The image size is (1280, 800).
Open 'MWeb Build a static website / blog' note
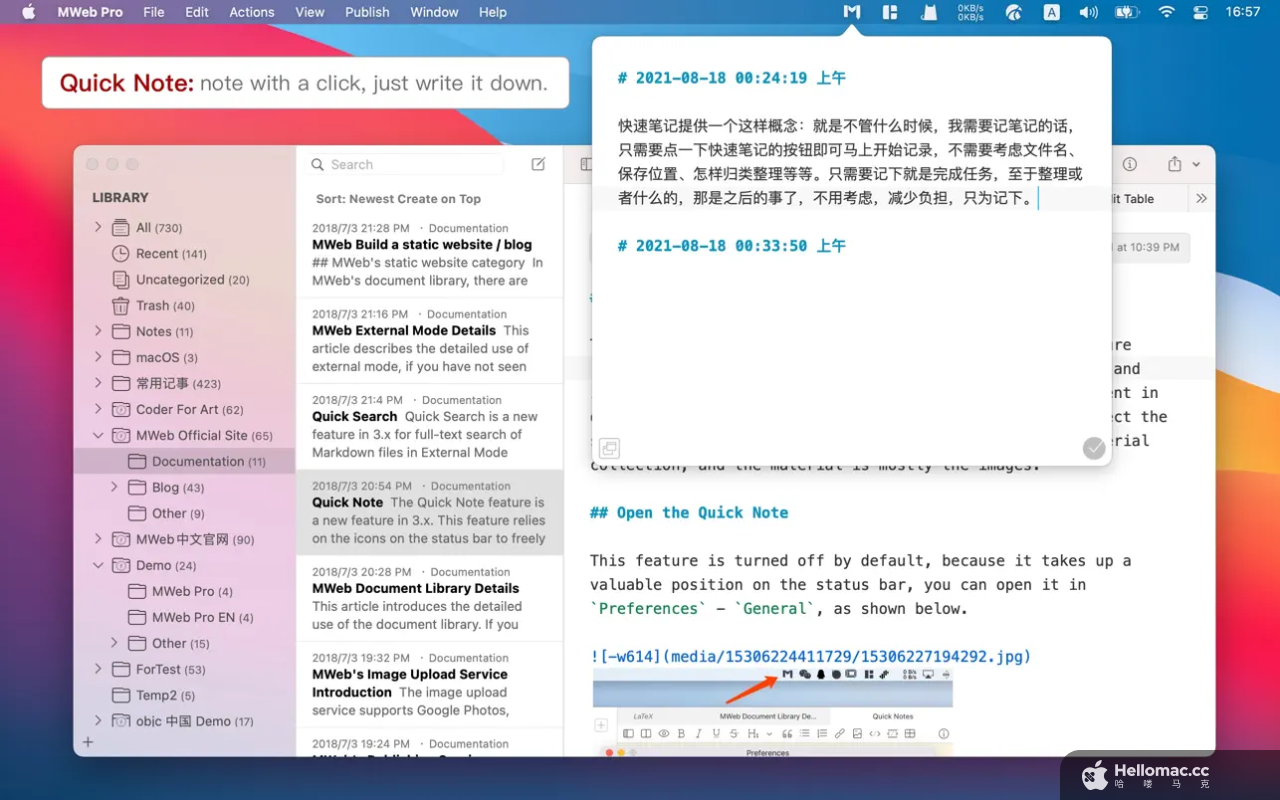[430, 255]
